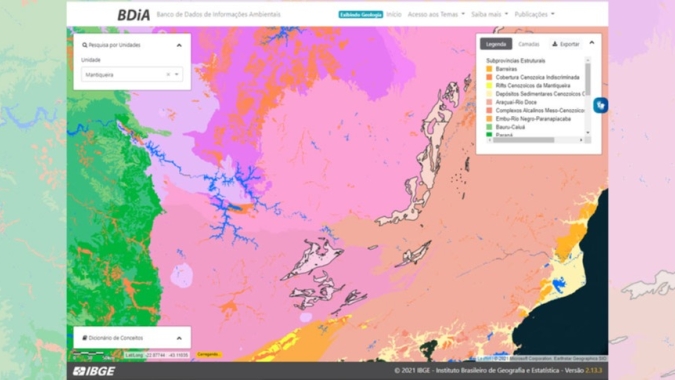Image resolution: width=675 pixels, height=380 pixels.
Task: Click the export download icon
Action: (555, 44)
